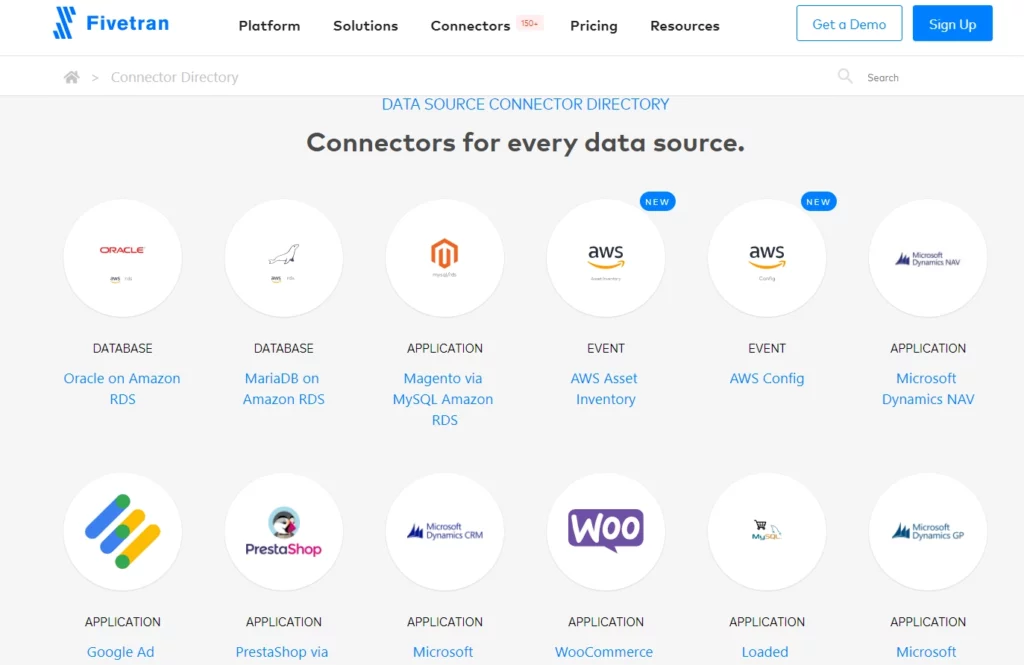Choose the PrestaShop logo
This screenshot has width=1024, height=665.
pos(283,532)
